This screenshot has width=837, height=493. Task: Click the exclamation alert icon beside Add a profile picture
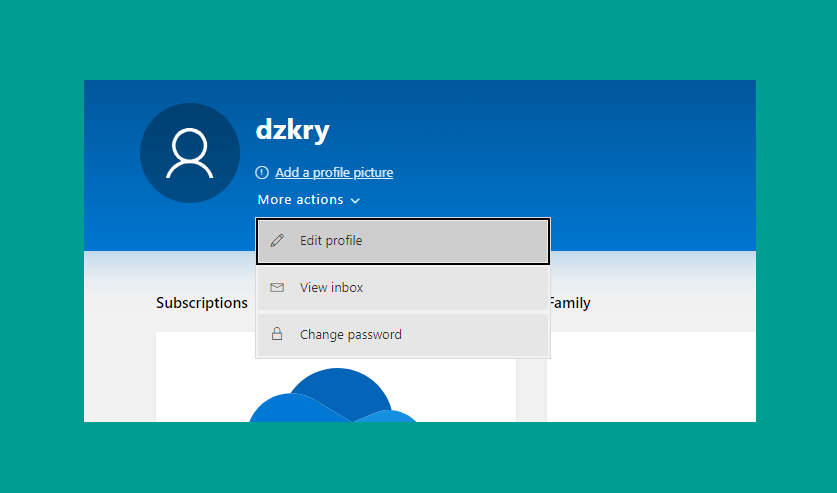tap(262, 172)
